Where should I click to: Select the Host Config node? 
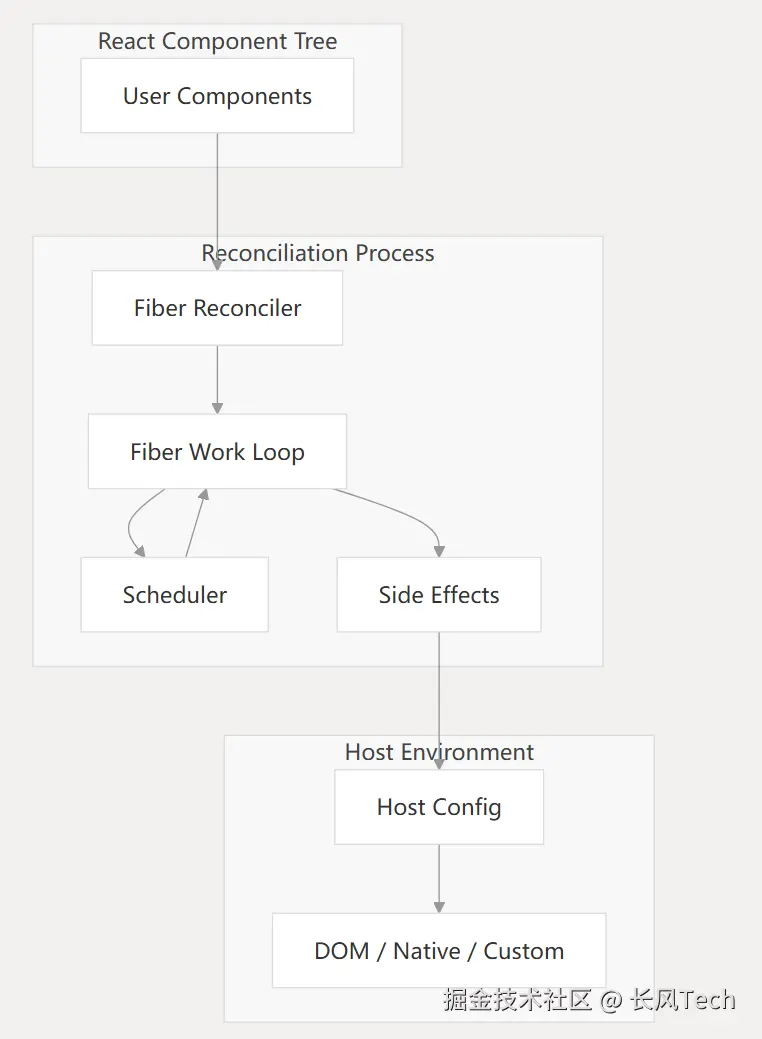438,807
